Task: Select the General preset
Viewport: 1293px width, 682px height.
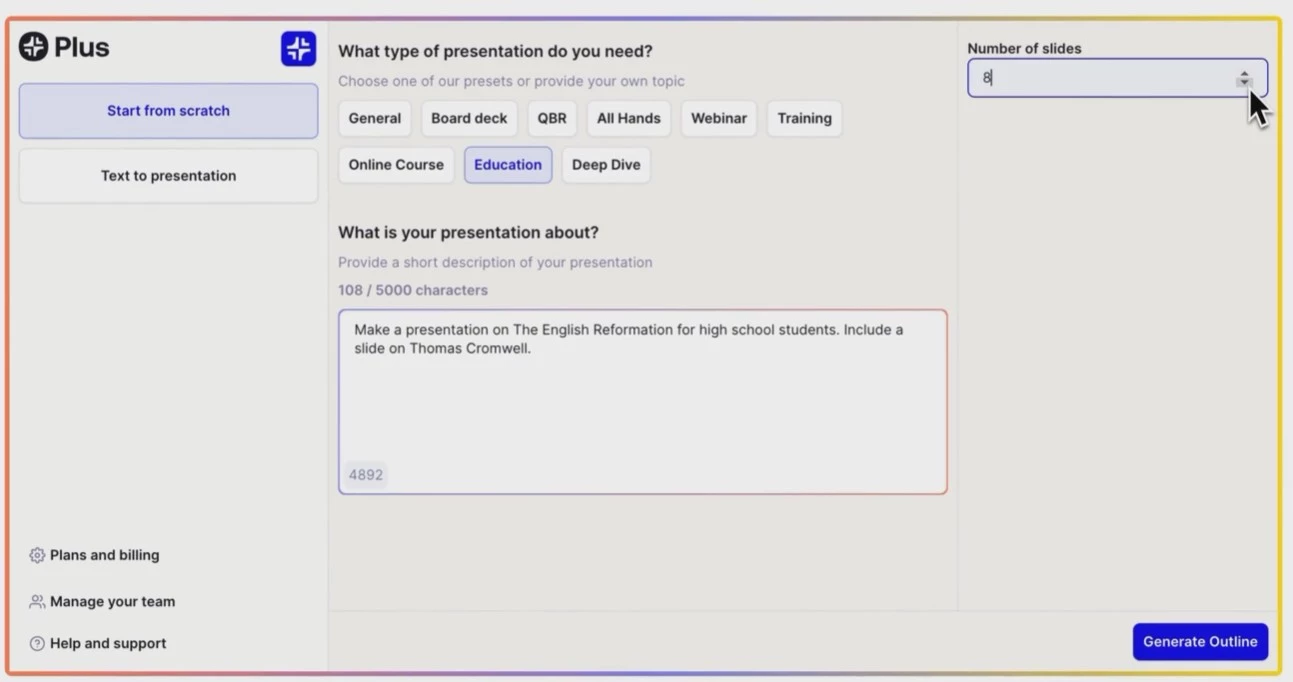Action: (375, 118)
